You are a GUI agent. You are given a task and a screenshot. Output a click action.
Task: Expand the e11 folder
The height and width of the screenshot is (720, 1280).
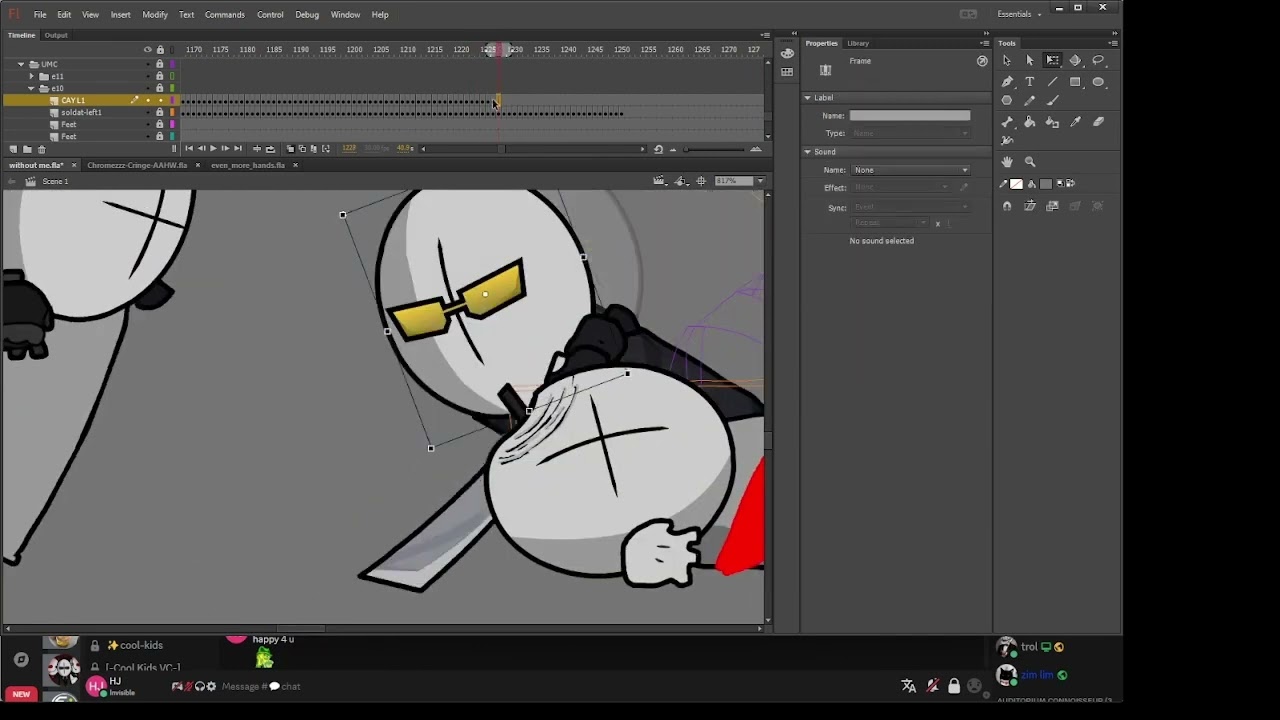tap(32, 76)
